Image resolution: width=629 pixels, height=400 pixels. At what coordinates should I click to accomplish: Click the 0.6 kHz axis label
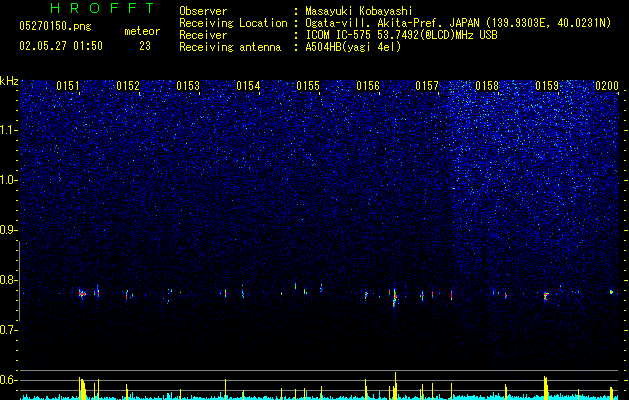coord(8,380)
